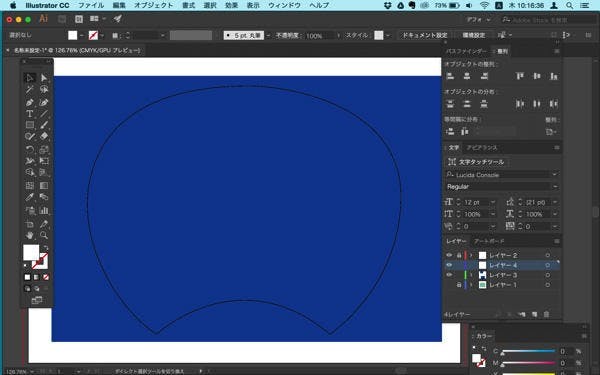The image size is (600, 375).
Task: Select the Pen tool
Action: [30, 103]
